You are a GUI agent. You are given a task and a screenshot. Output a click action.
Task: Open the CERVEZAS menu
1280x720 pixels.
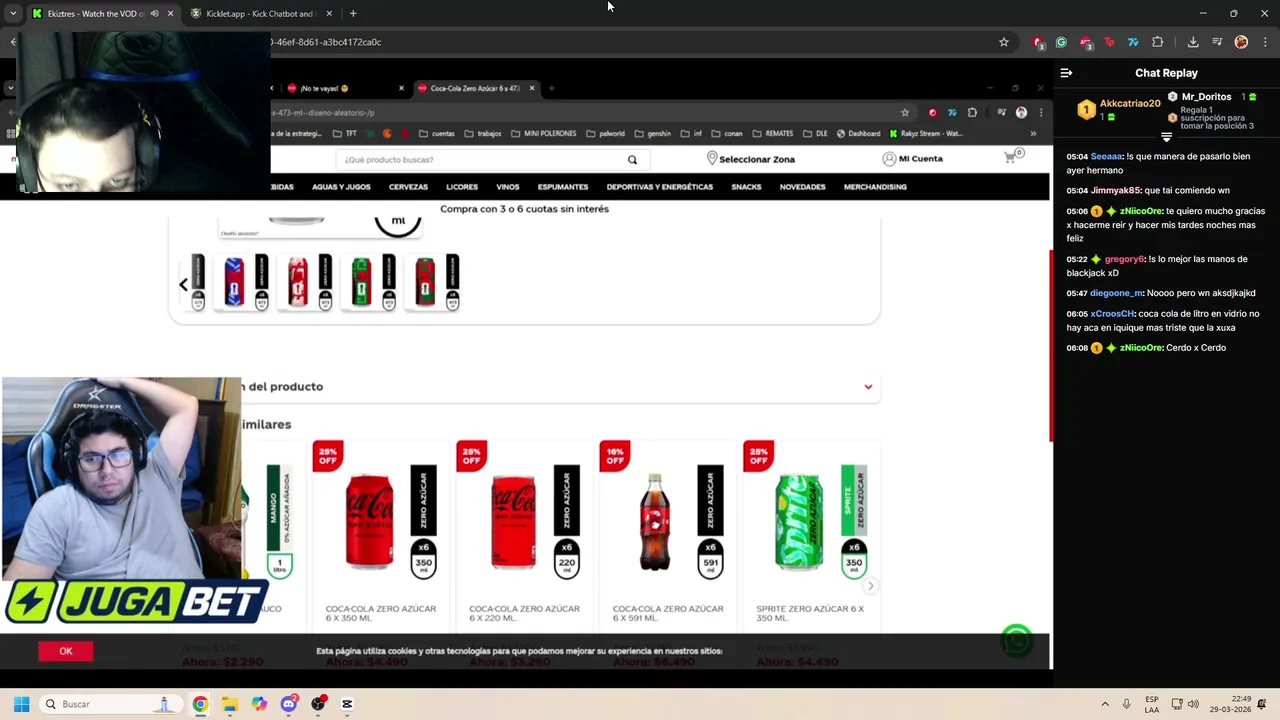click(408, 187)
